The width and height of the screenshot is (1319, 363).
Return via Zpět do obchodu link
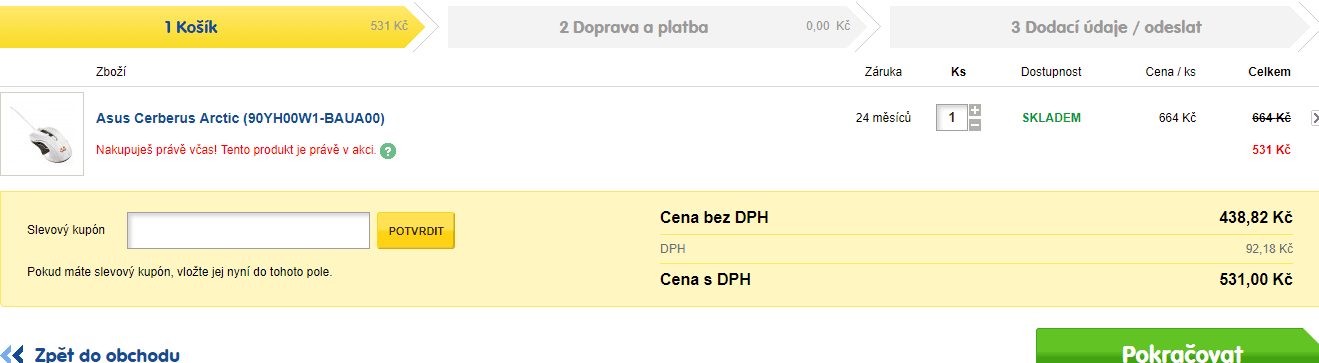tap(107, 355)
